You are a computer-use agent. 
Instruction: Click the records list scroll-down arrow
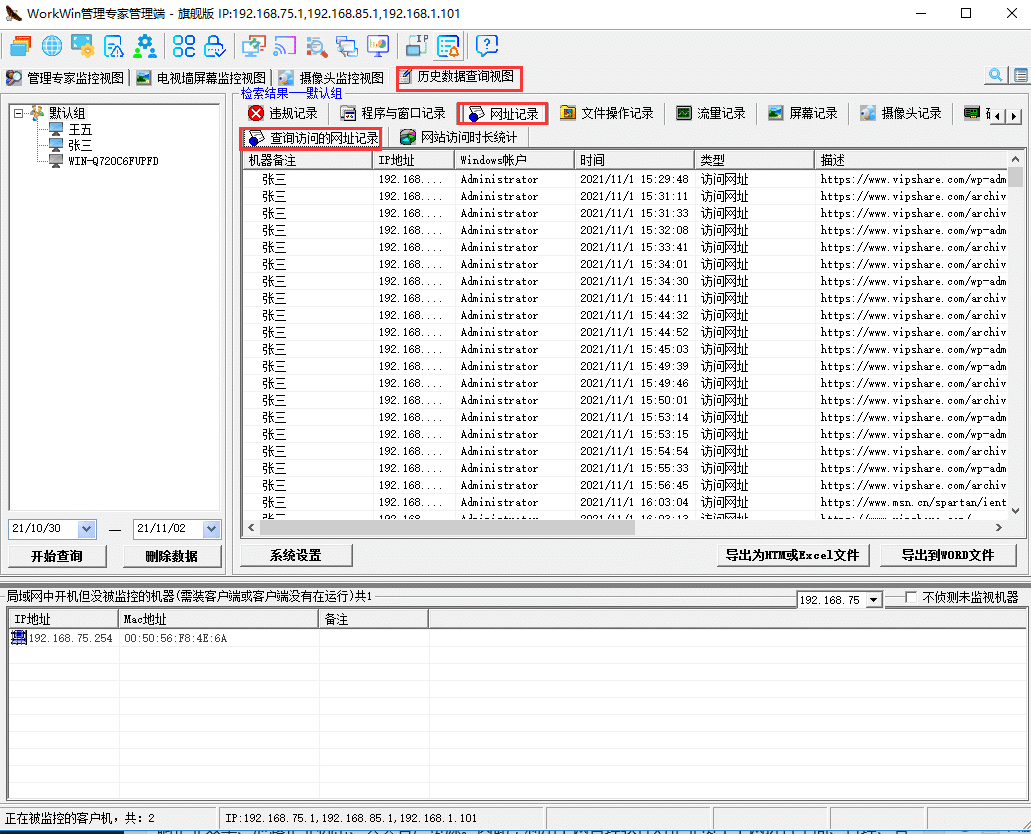[1015, 511]
